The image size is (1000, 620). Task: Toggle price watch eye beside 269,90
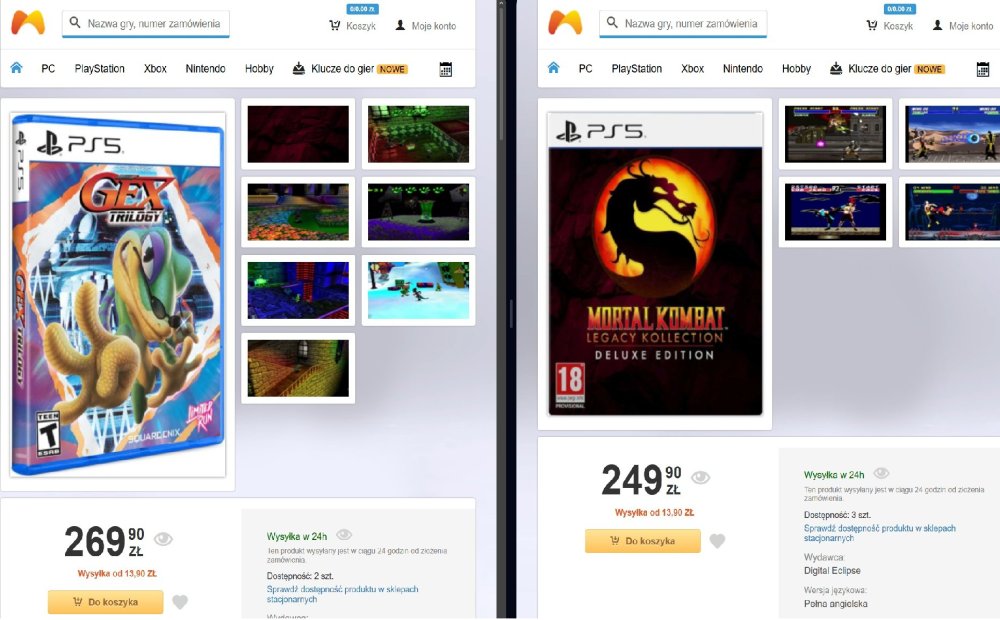pos(163,539)
